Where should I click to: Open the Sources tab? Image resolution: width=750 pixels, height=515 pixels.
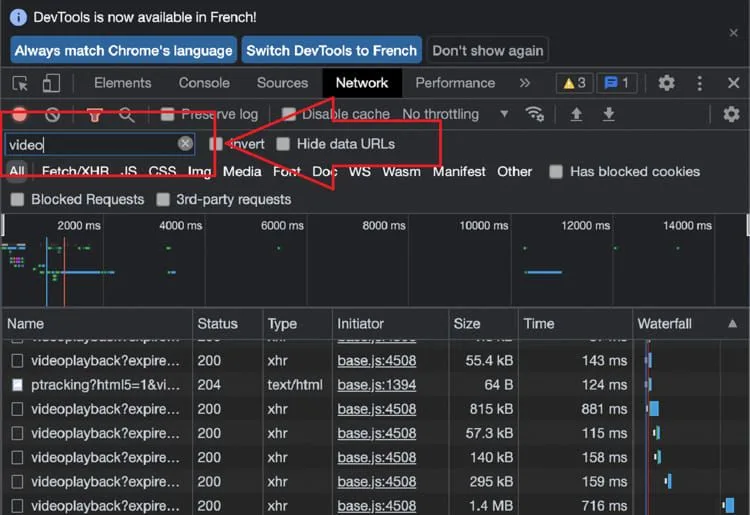[x=282, y=83]
